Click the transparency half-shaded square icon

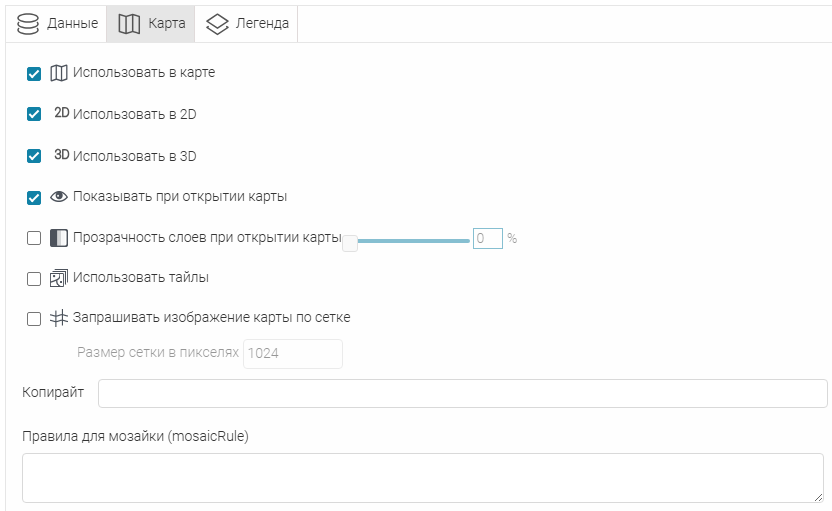pos(59,238)
